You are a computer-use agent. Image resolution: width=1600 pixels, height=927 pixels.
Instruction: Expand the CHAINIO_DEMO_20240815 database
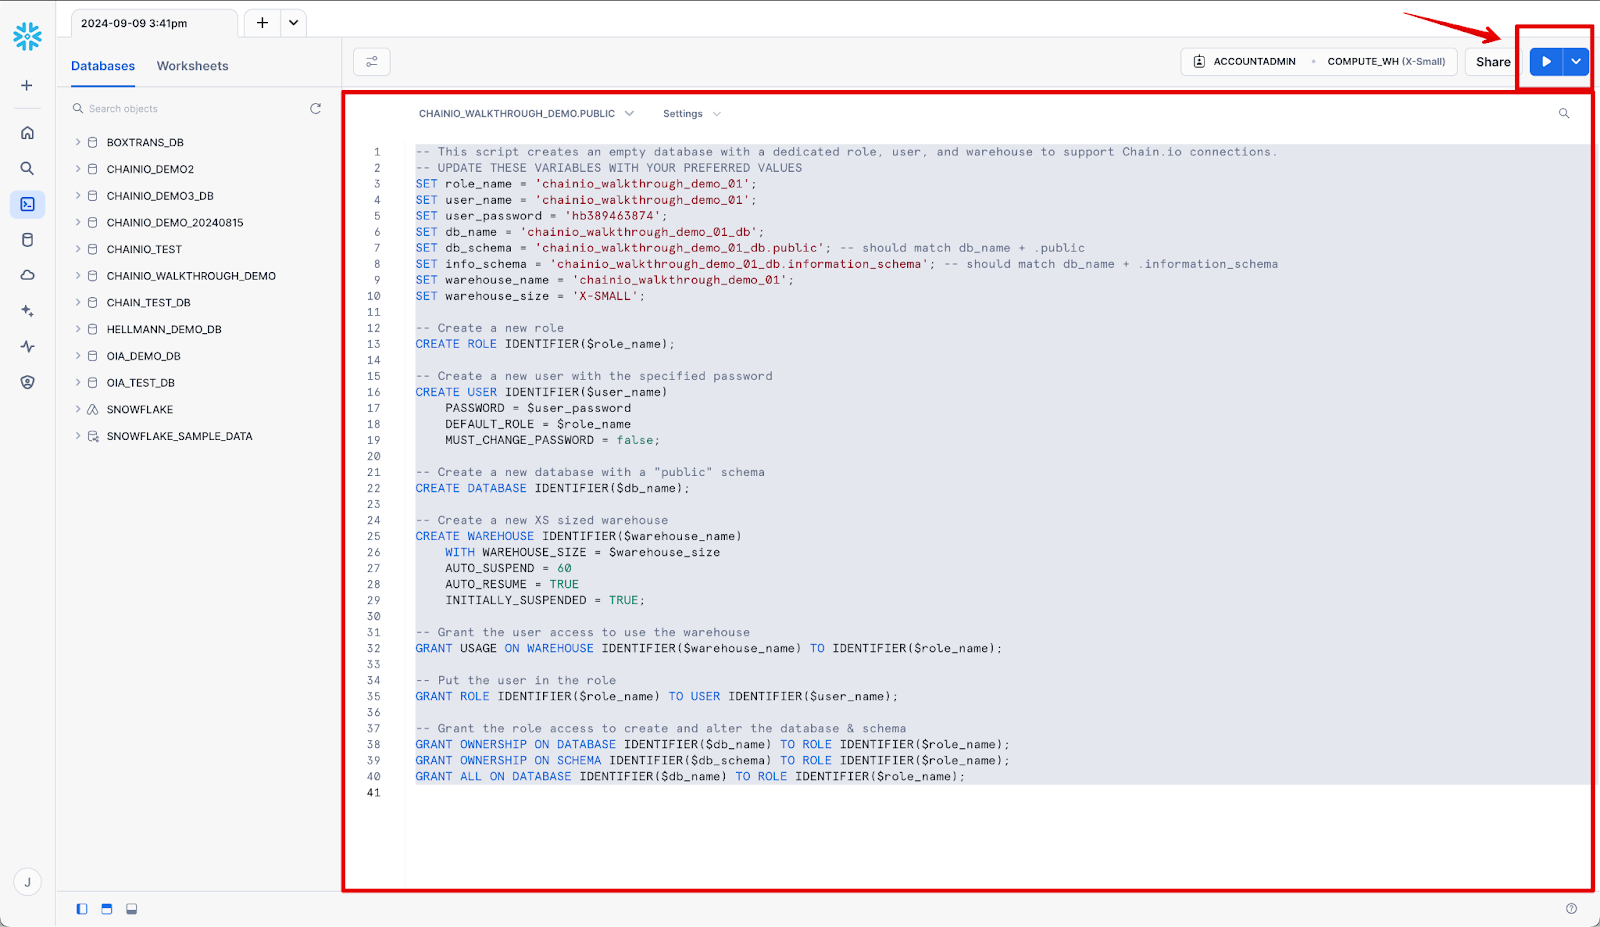tap(78, 222)
